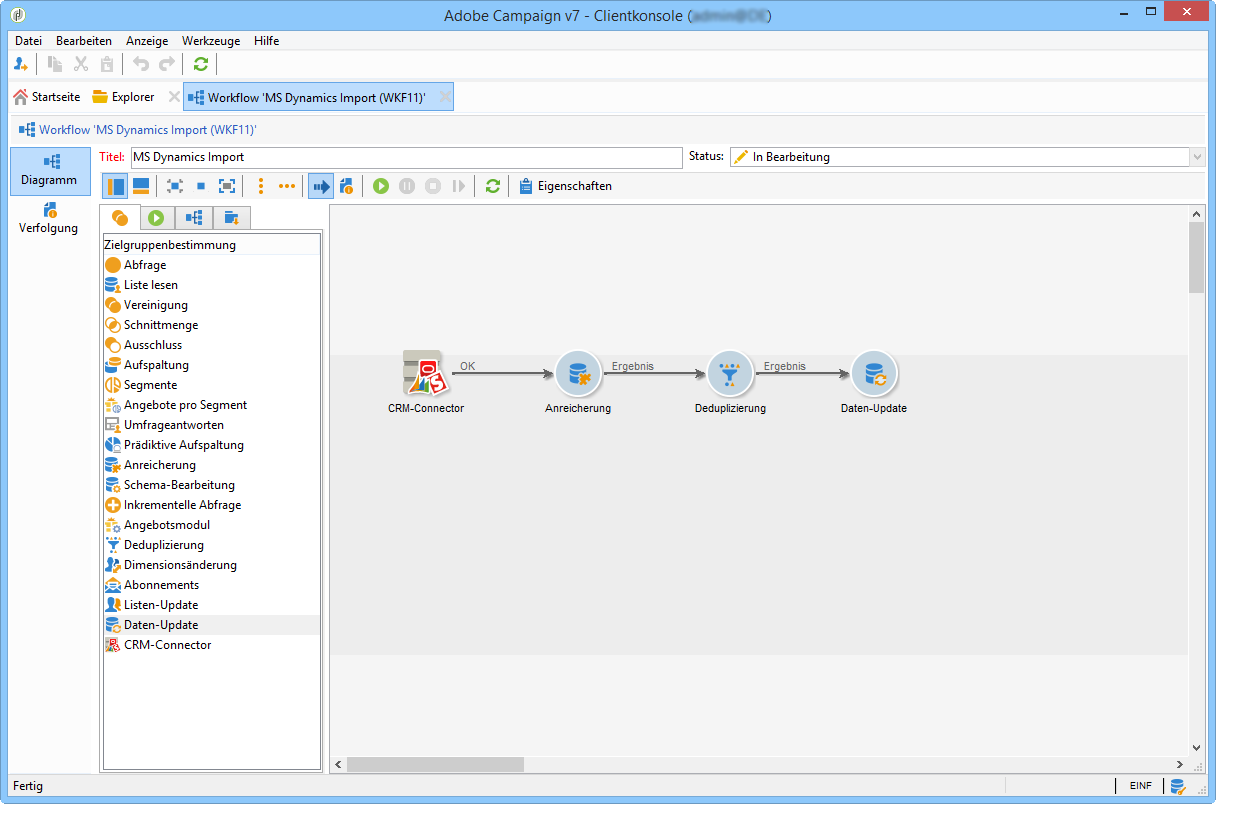
Task: Click the green refresh icon in diagram toolbar
Action: tap(492, 186)
